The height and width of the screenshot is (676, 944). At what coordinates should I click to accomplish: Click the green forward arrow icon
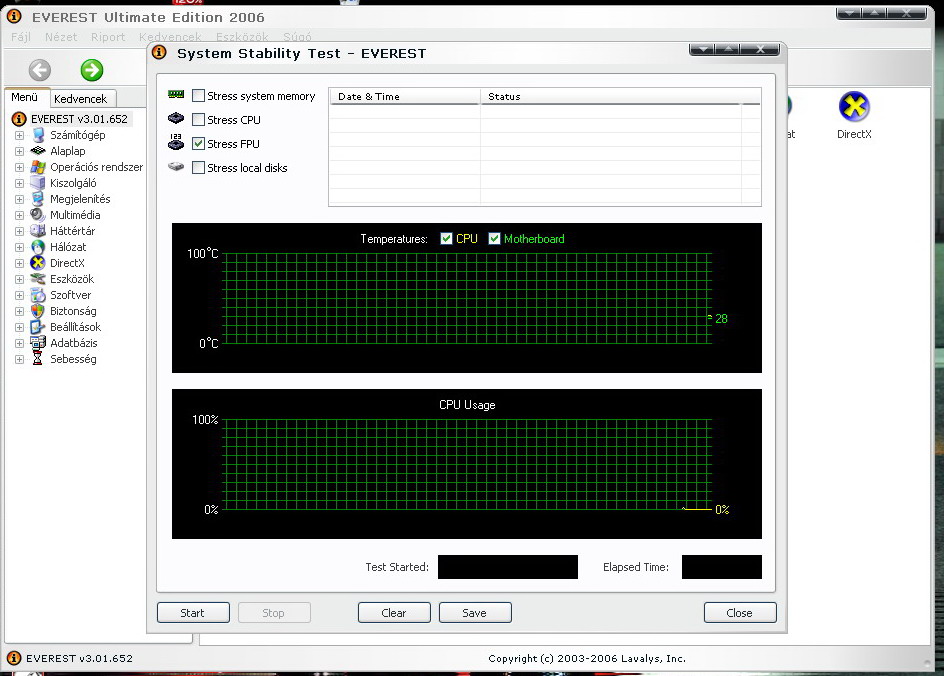pyautogui.click(x=92, y=70)
